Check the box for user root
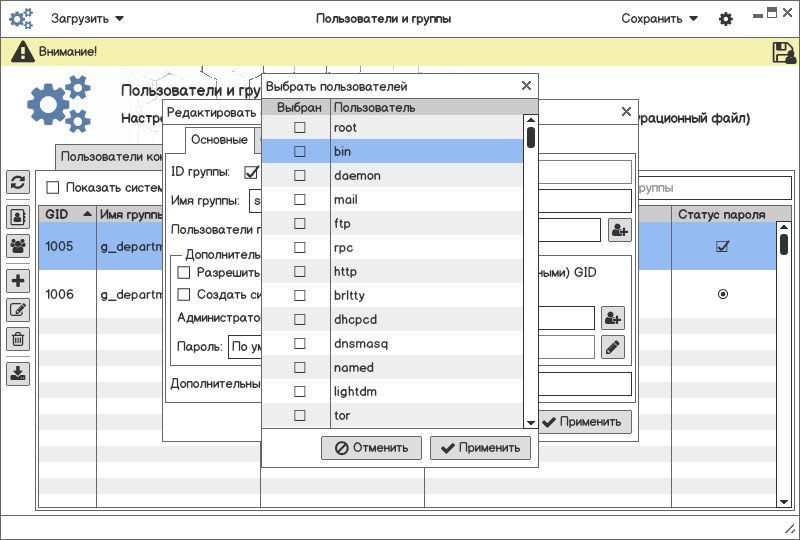Screen dimensions: 800x540 click(x=299, y=128)
